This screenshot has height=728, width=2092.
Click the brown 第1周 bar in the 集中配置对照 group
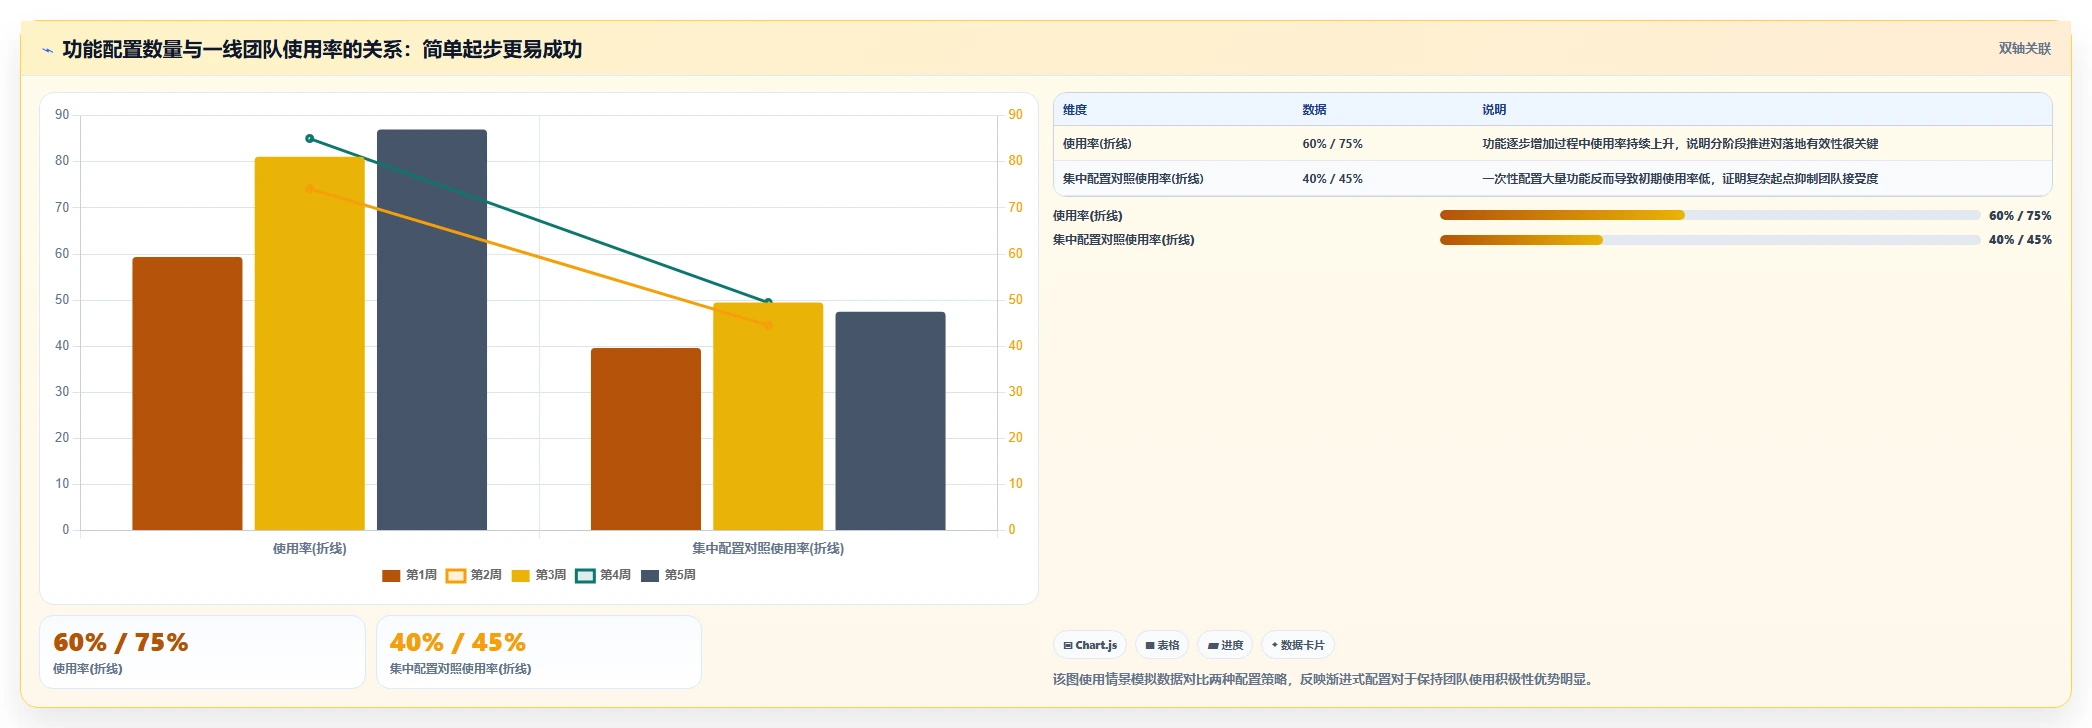tap(646, 439)
